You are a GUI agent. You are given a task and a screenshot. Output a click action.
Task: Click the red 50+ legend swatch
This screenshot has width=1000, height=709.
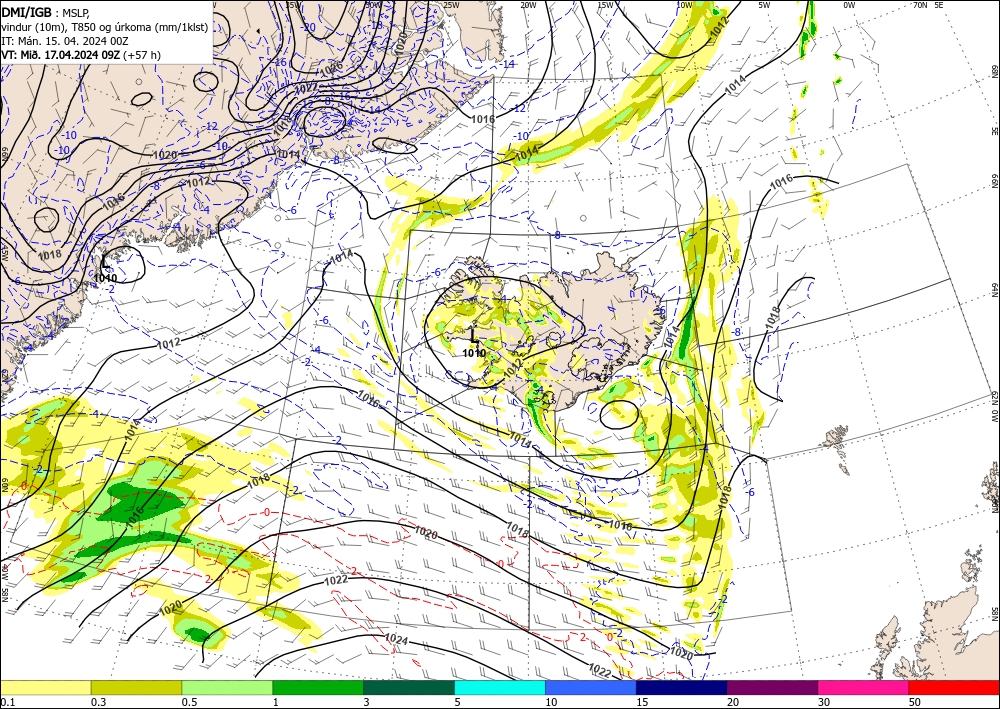pyautogui.click(x=954, y=687)
